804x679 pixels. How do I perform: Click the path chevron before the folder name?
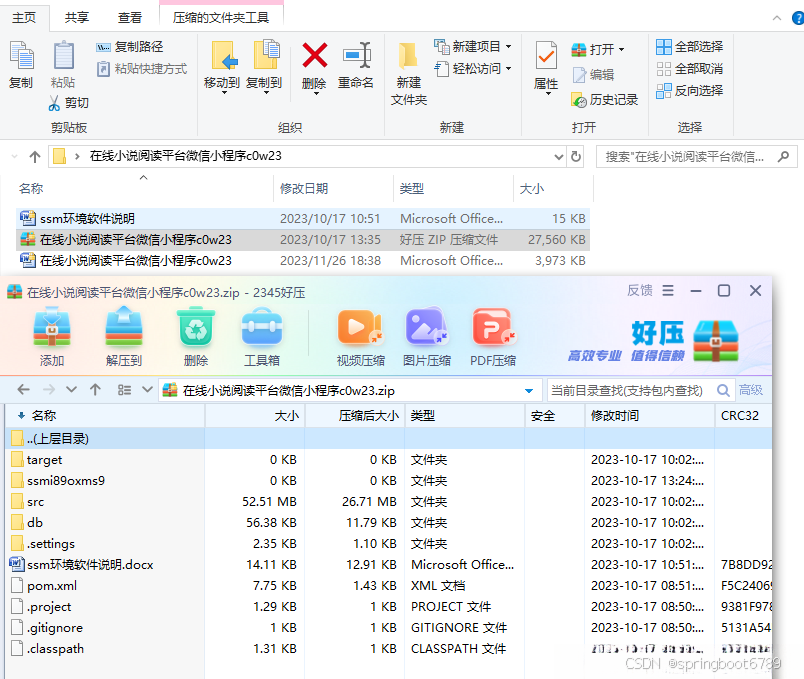tap(77, 156)
